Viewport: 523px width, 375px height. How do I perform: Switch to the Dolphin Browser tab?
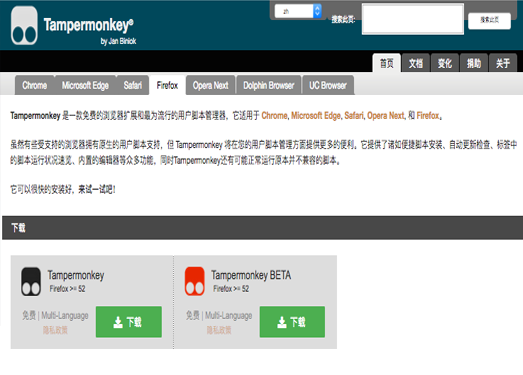269,85
